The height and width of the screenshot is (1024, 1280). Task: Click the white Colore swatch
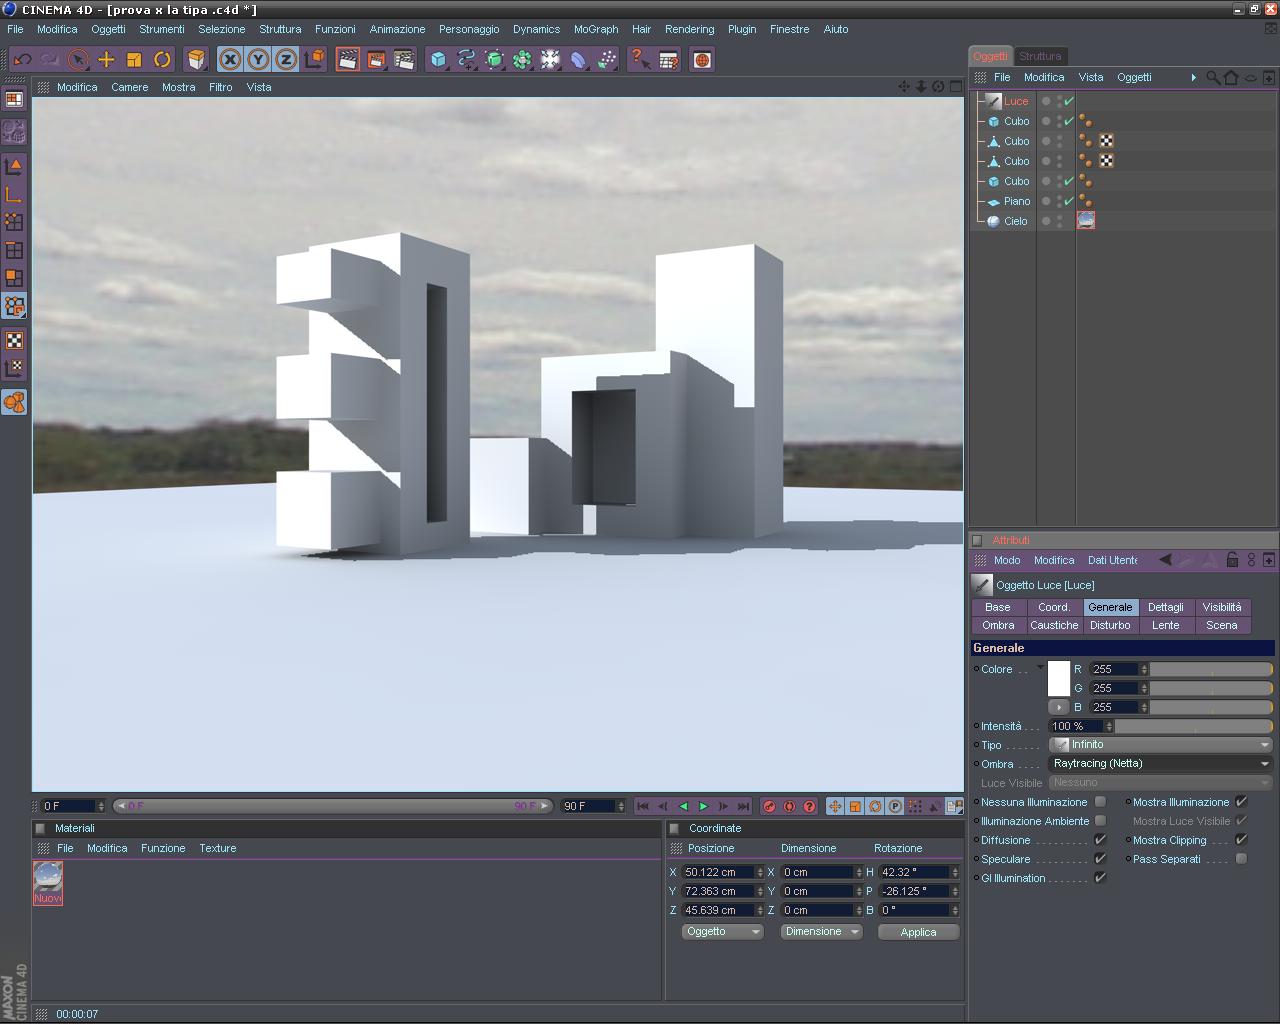click(x=1059, y=679)
